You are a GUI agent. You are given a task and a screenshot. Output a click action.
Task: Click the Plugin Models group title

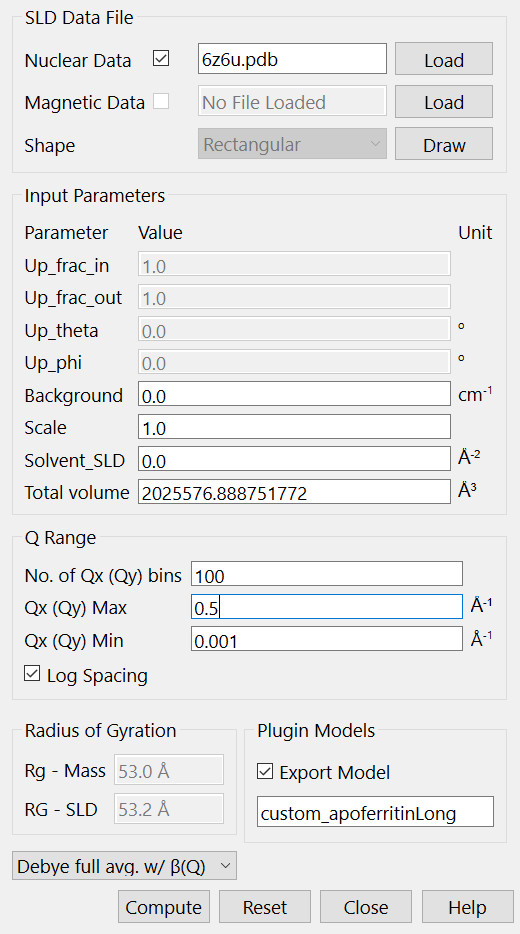click(x=316, y=731)
